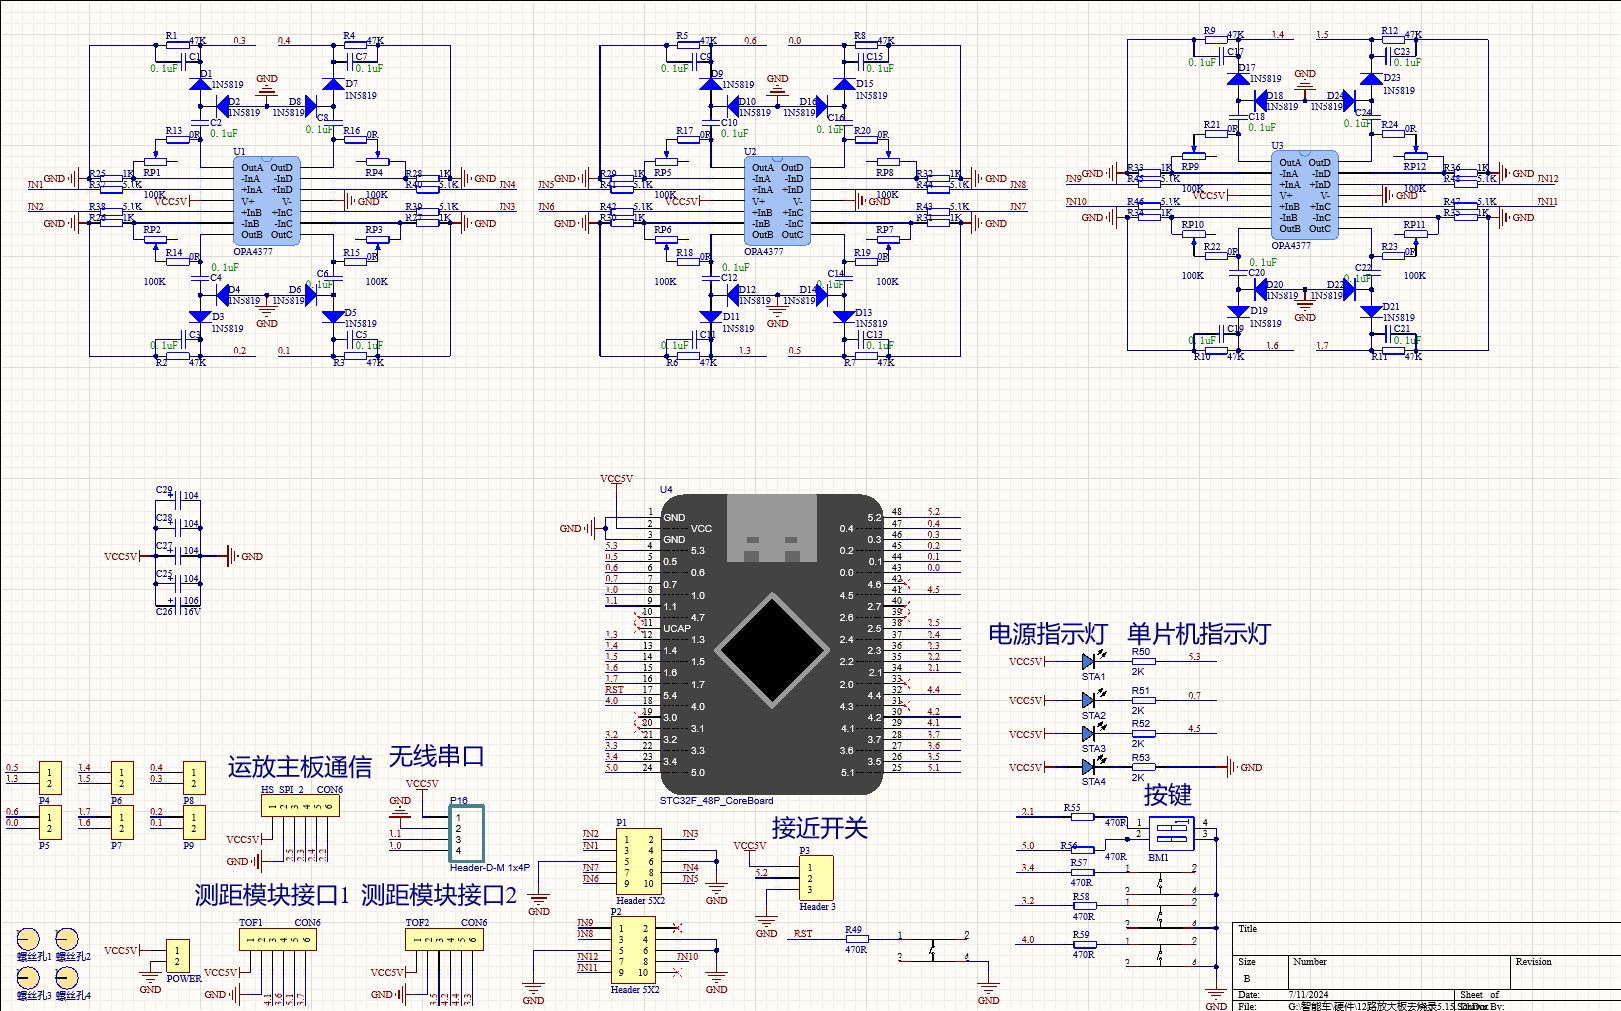Select the 螺丝孔1 screw hole pad

(28, 939)
